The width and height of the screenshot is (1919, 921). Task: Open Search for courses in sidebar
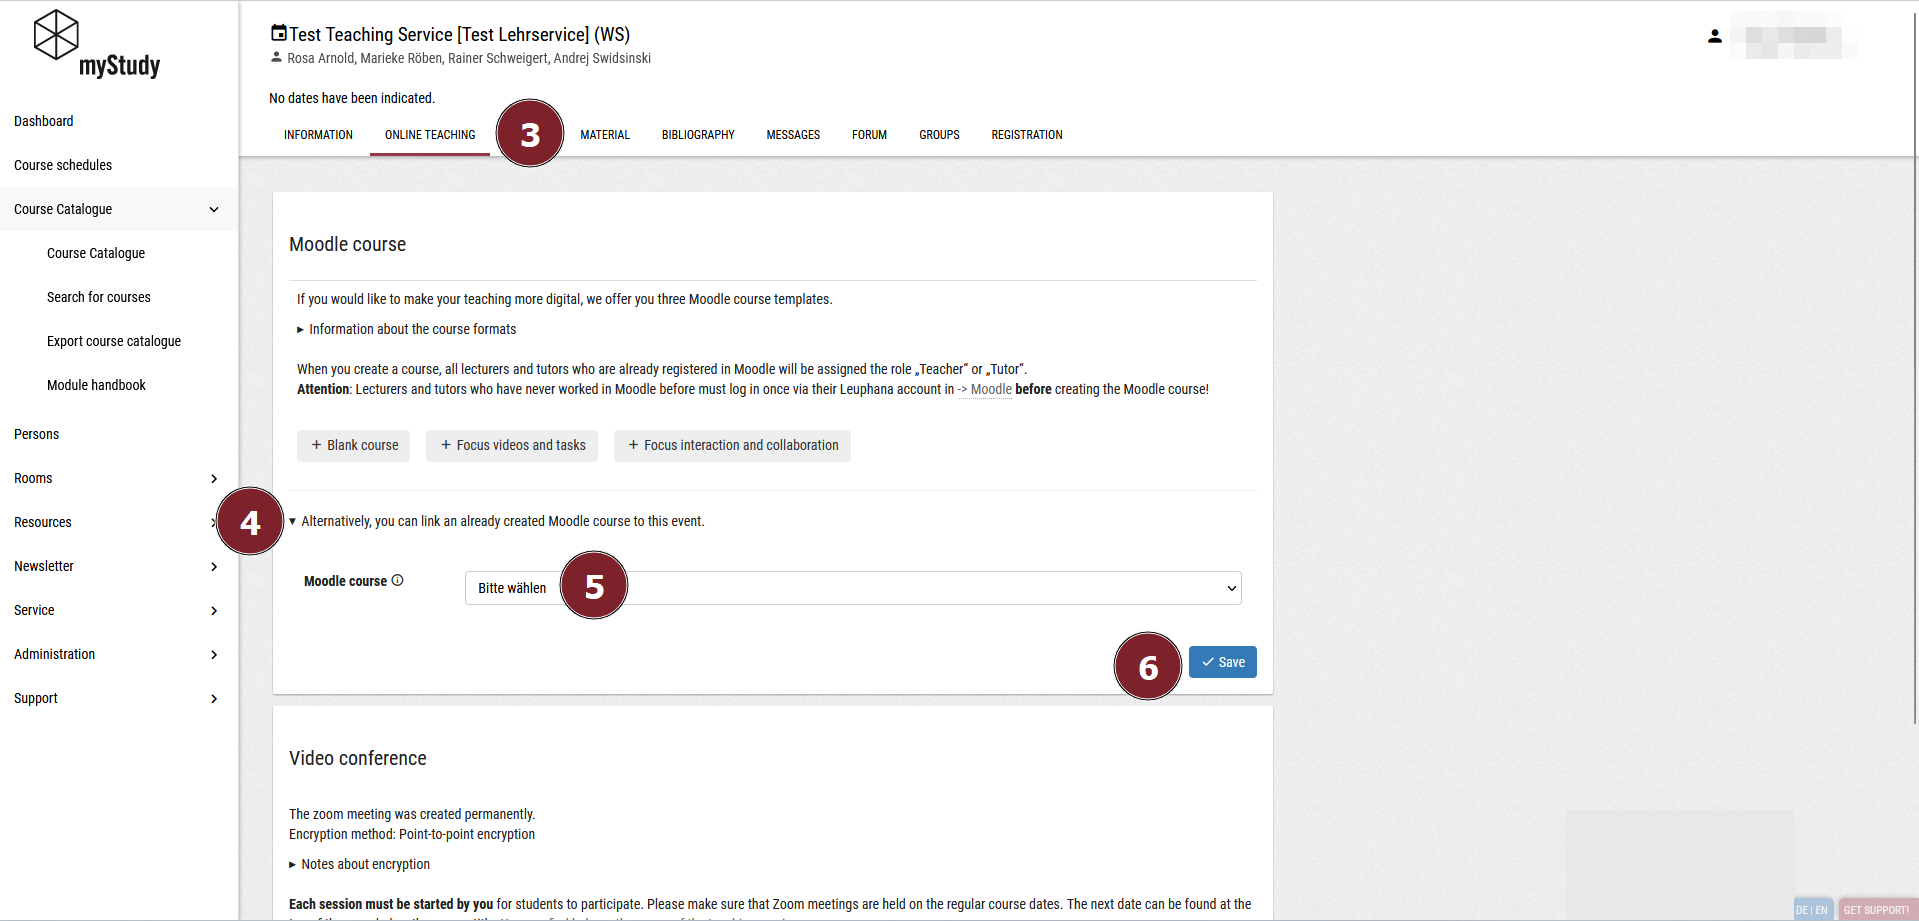tap(99, 297)
